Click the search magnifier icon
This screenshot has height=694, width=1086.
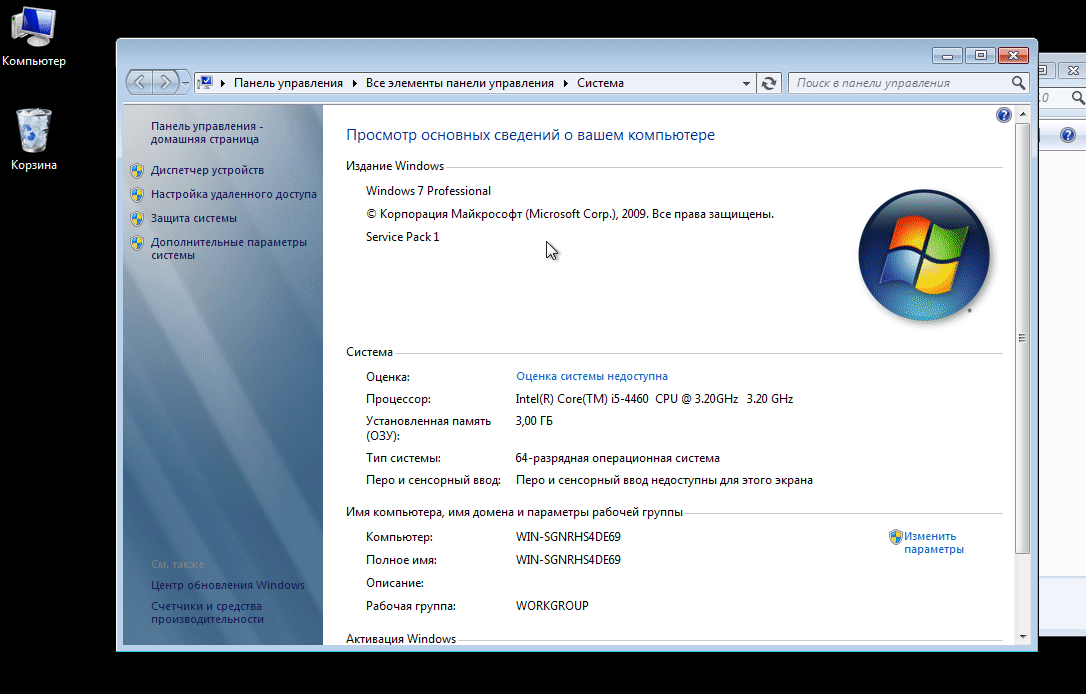coord(1017,83)
